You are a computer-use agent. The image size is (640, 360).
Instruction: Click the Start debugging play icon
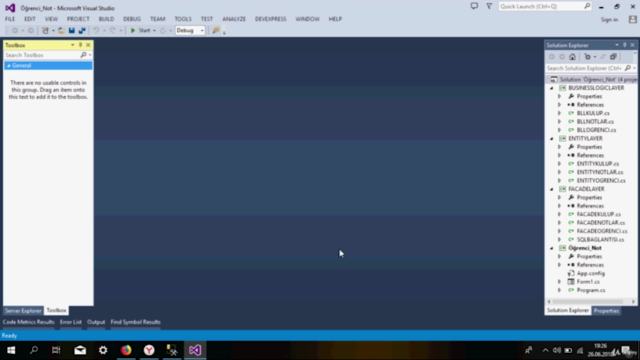tap(133, 31)
